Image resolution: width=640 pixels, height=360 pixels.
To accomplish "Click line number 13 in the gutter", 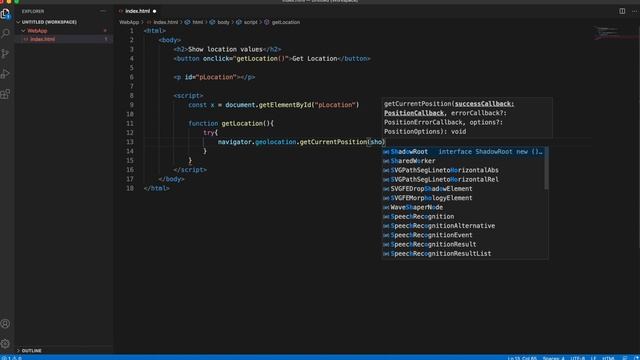I will (130, 142).
